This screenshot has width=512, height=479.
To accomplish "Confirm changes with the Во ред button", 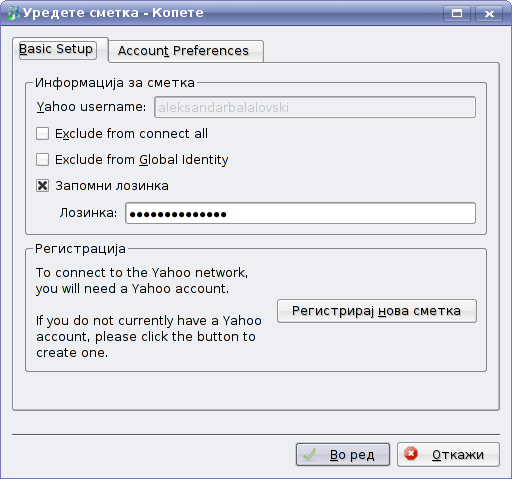I will (343, 454).
